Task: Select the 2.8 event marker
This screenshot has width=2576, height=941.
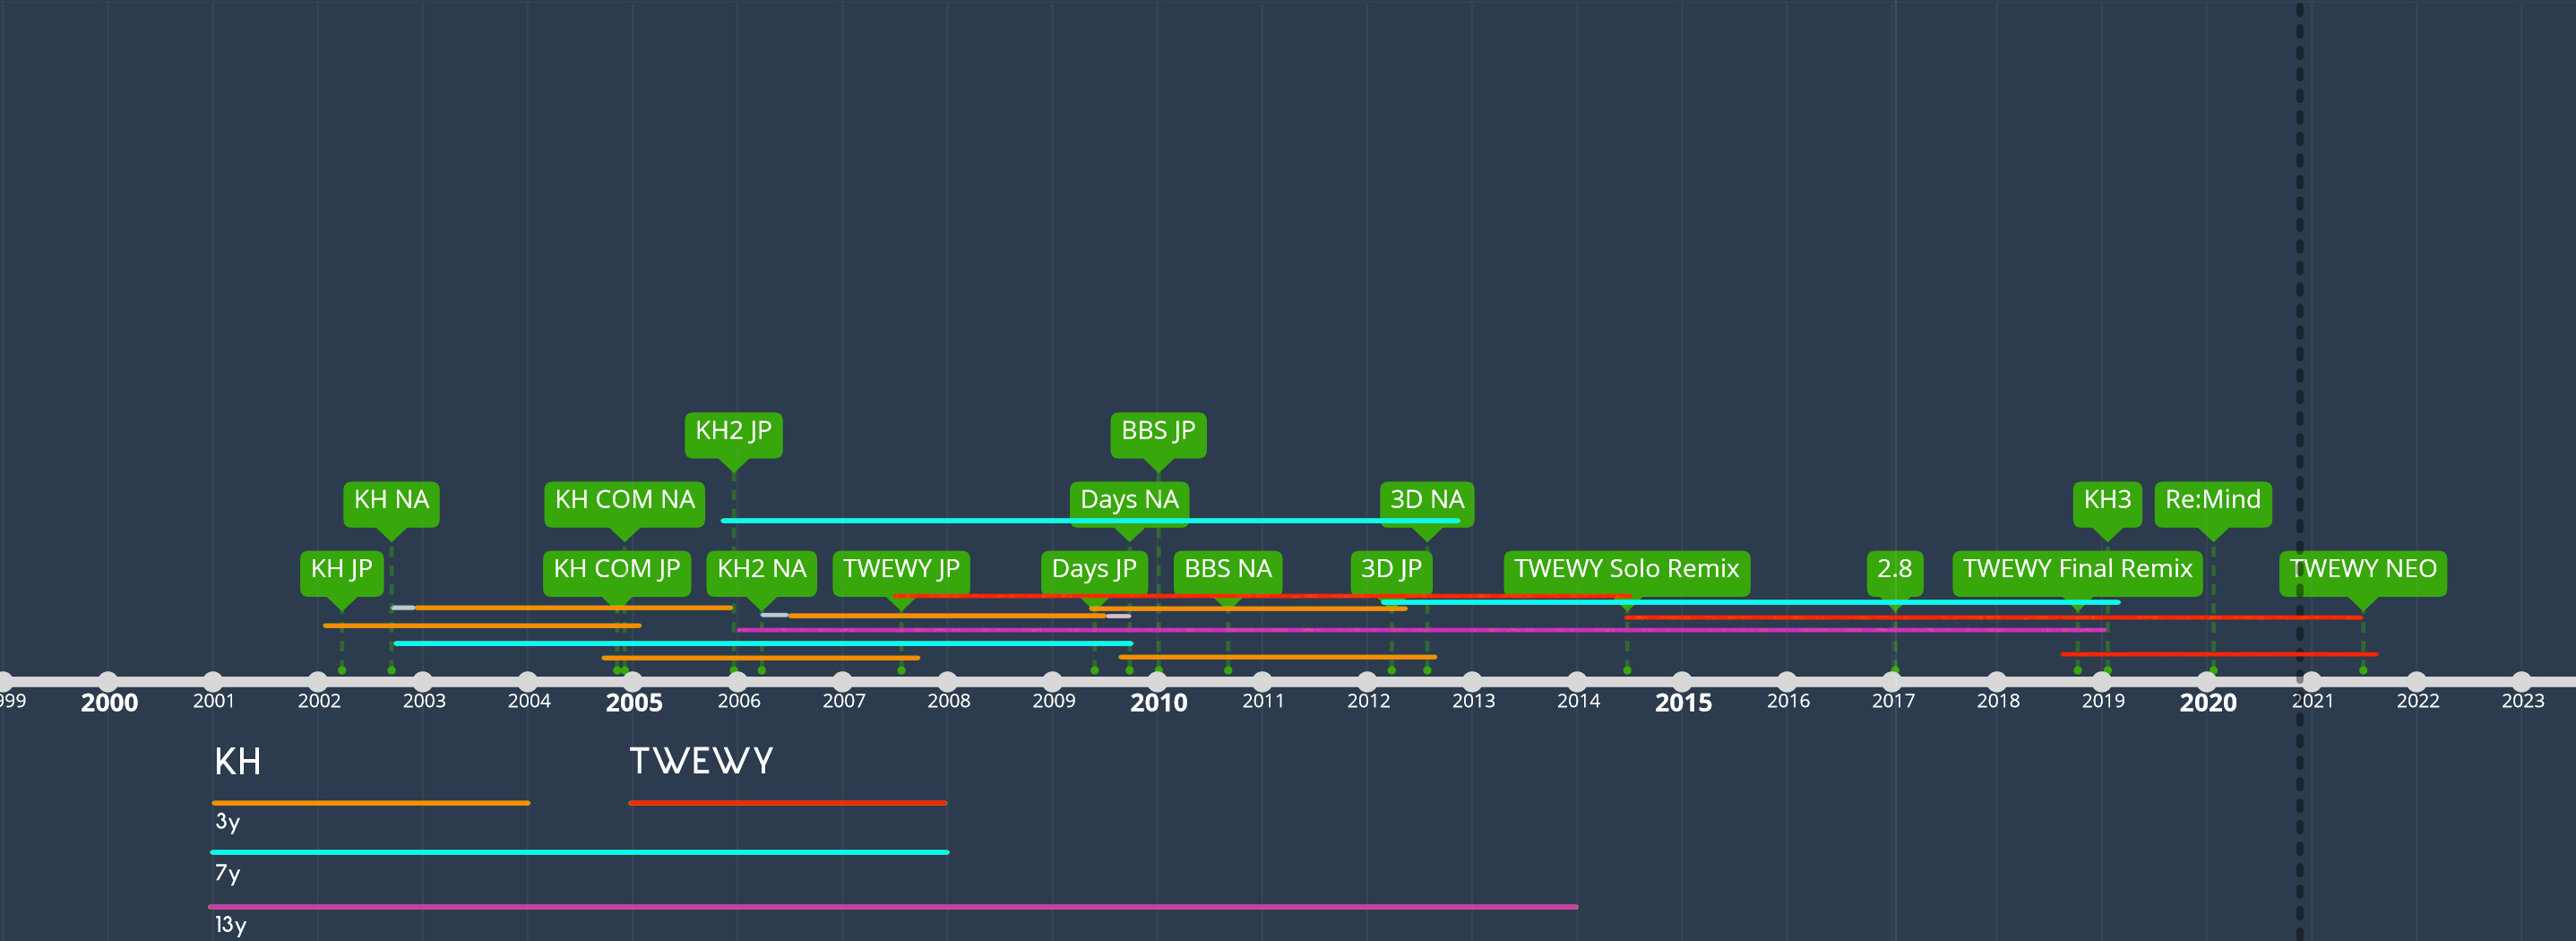Action: click(1894, 569)
